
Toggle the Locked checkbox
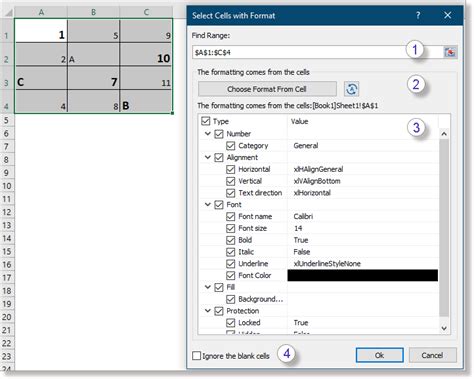pyautogui.click(x=230, y=323)
